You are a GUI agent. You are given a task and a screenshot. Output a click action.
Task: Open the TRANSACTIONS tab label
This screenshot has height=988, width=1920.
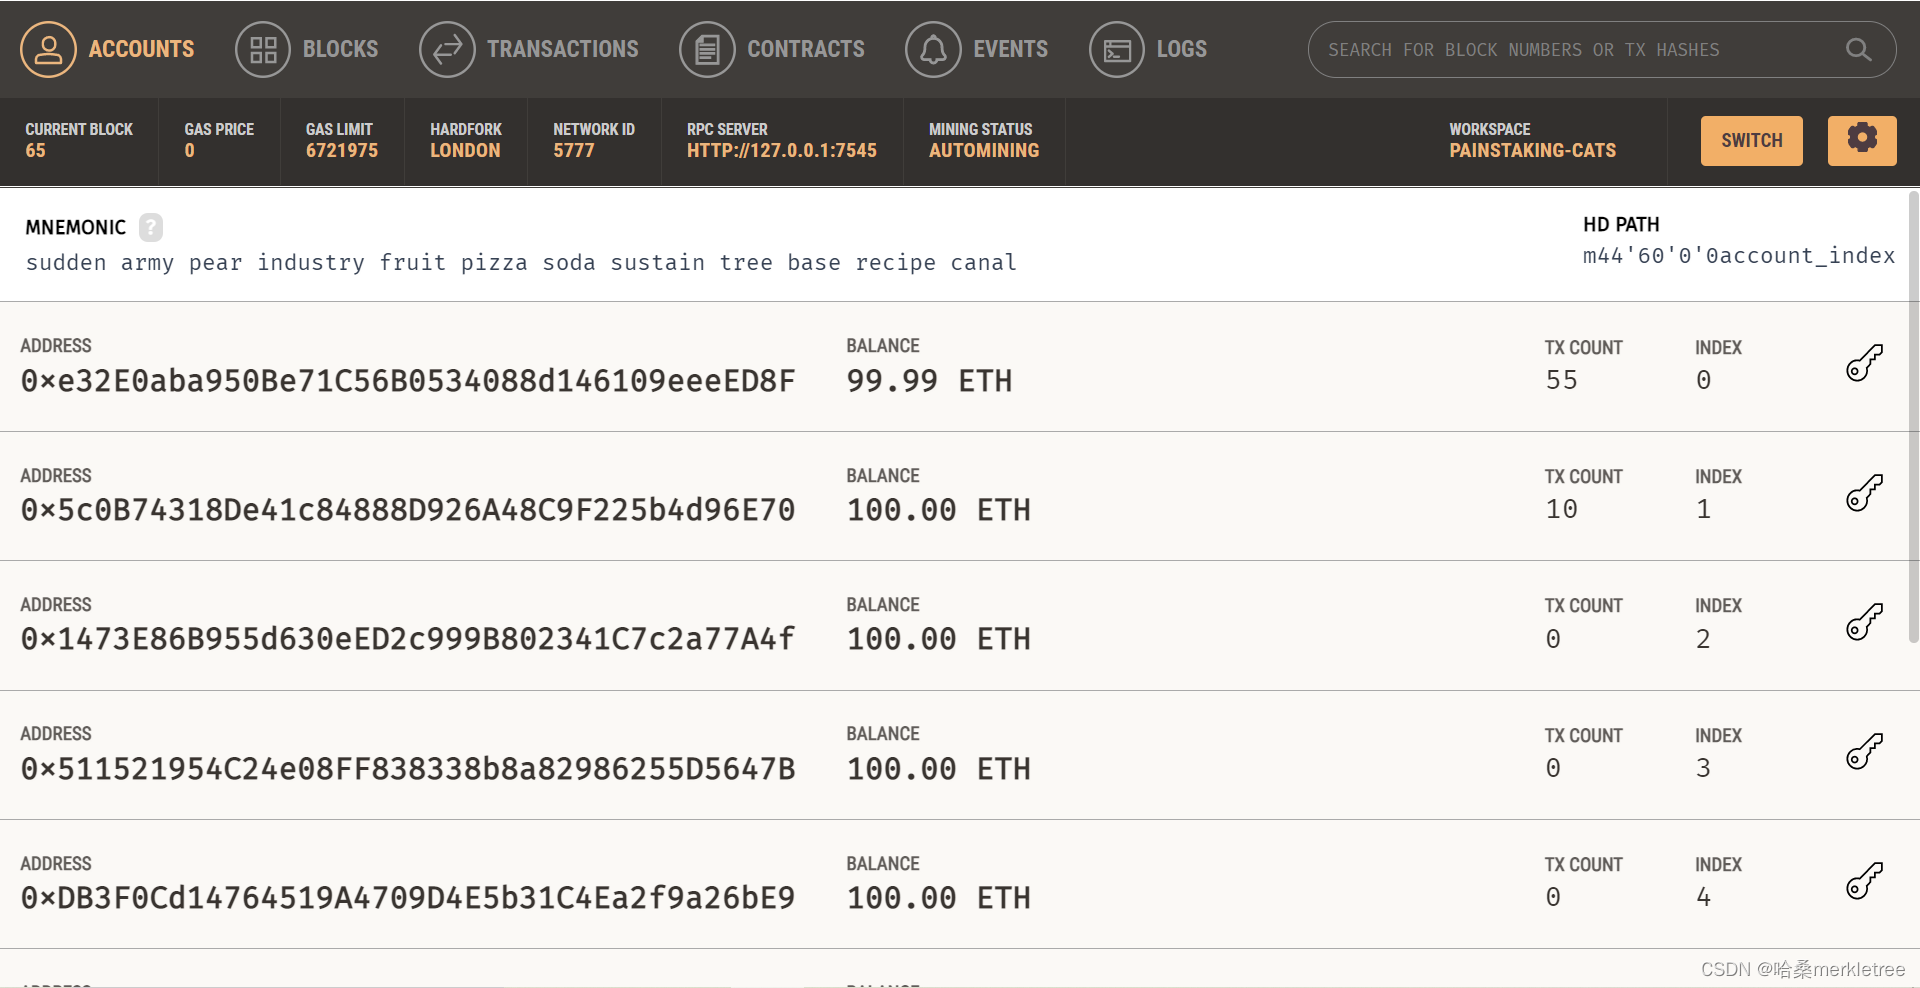[x=562, y=50]
